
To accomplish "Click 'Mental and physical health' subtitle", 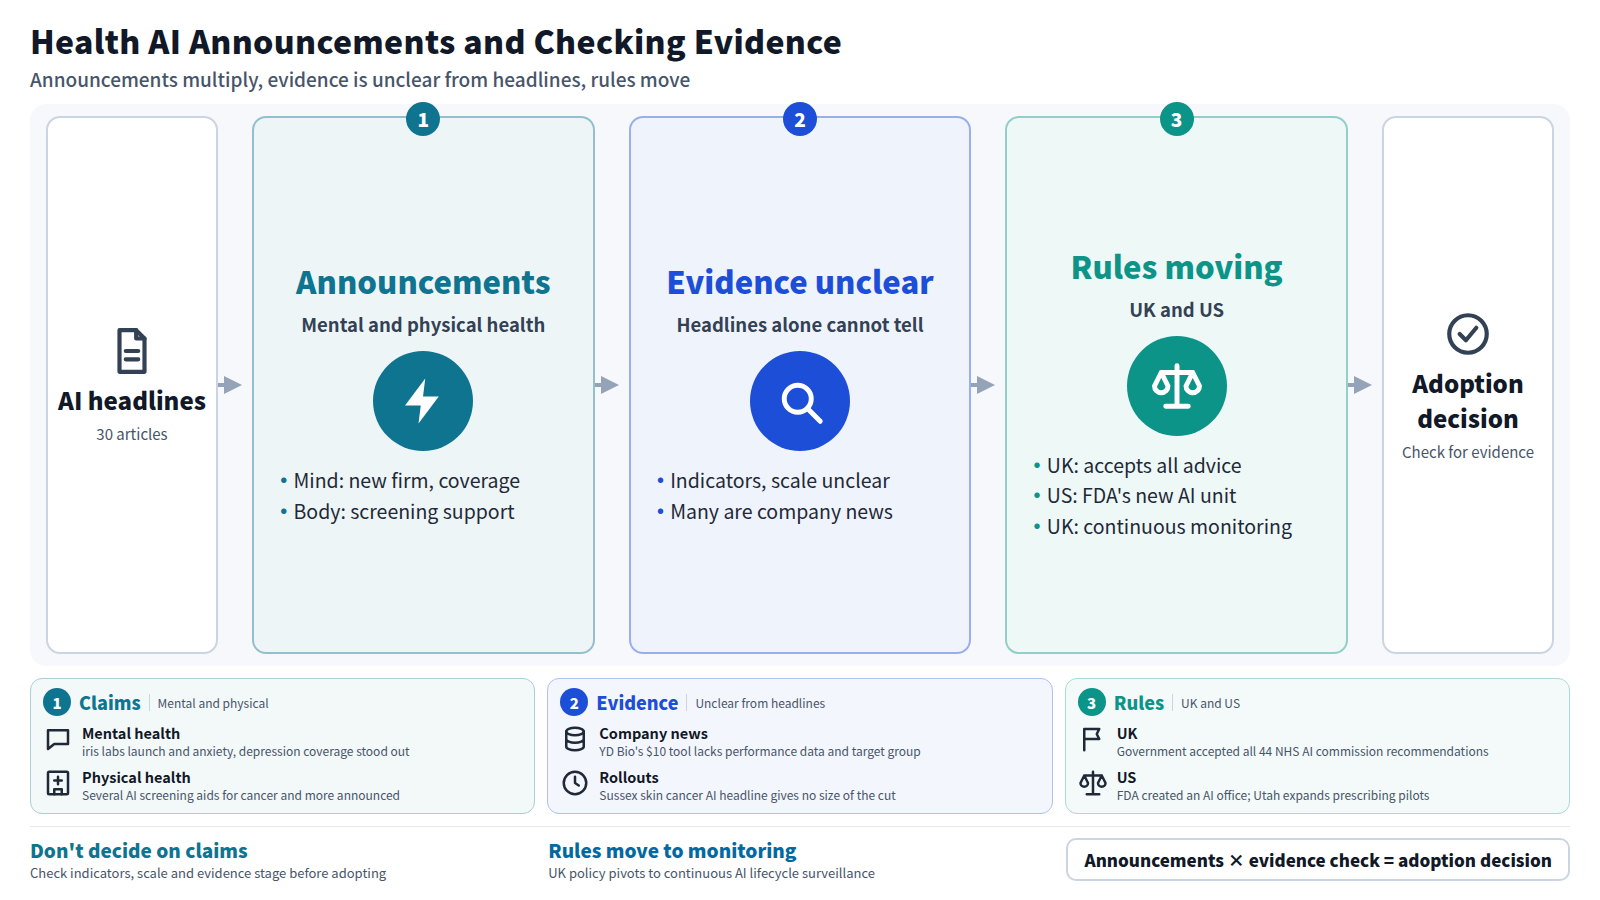I will click(x=423, y=325).
